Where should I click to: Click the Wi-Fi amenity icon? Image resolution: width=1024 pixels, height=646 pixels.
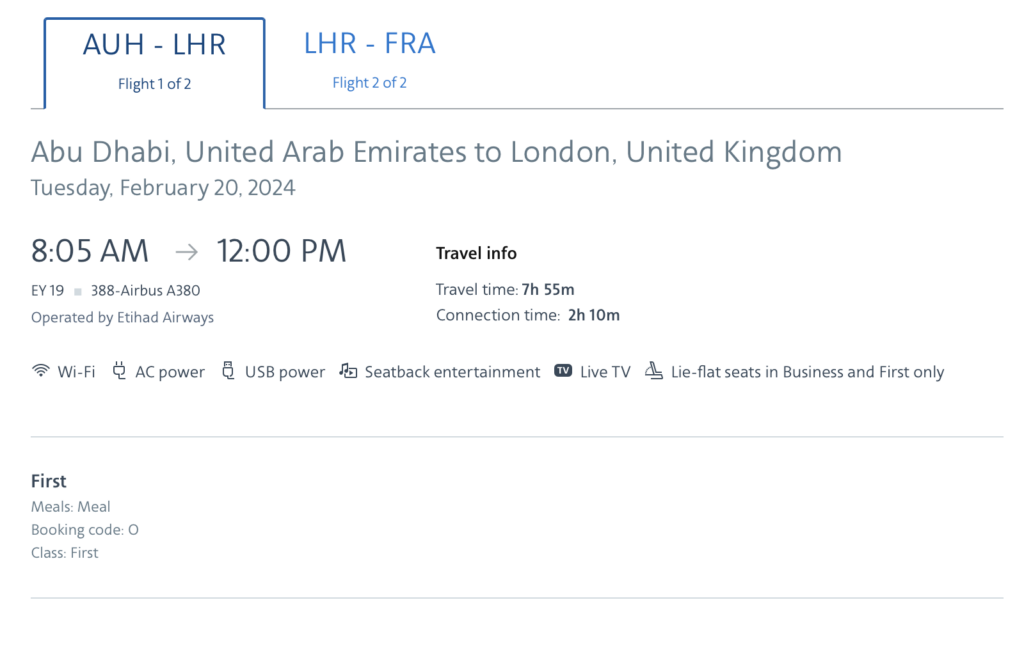click(41, 371)
